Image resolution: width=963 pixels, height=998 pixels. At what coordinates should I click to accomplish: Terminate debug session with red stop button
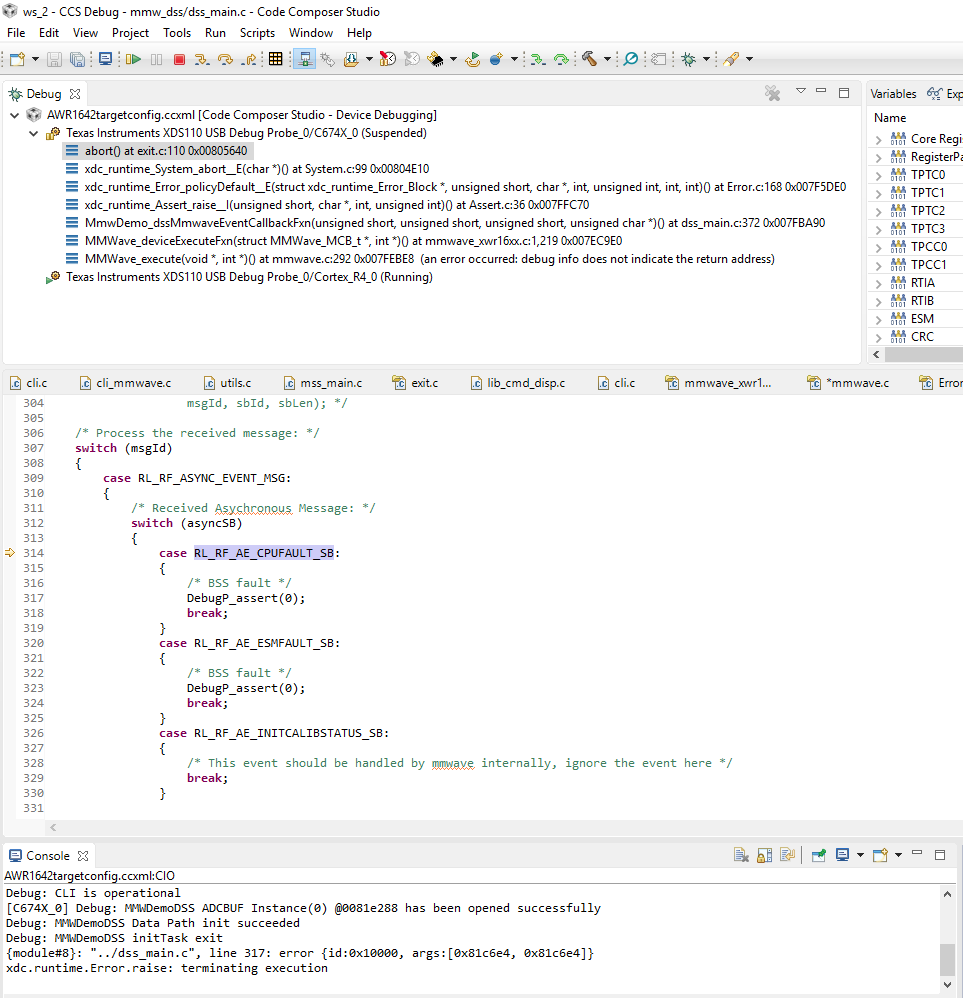pos(179,59)
